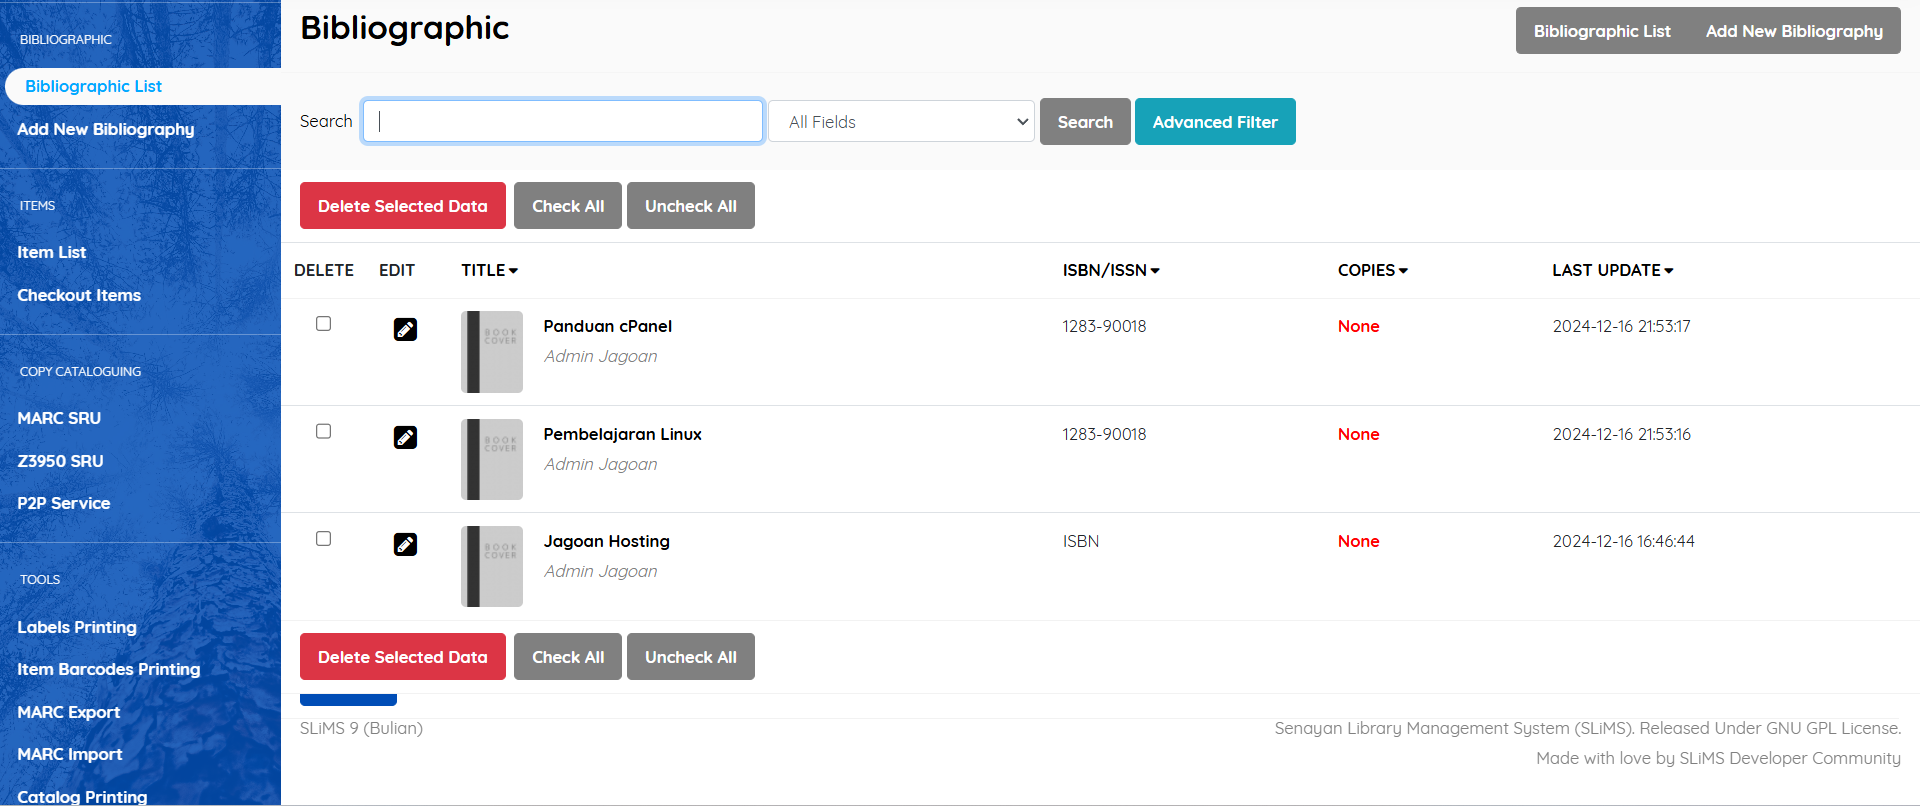The height and width of the screenshot is (806, 1920).
Task: Open book cover thumbnail of Panduan cPanel
Action: (492, 352)
